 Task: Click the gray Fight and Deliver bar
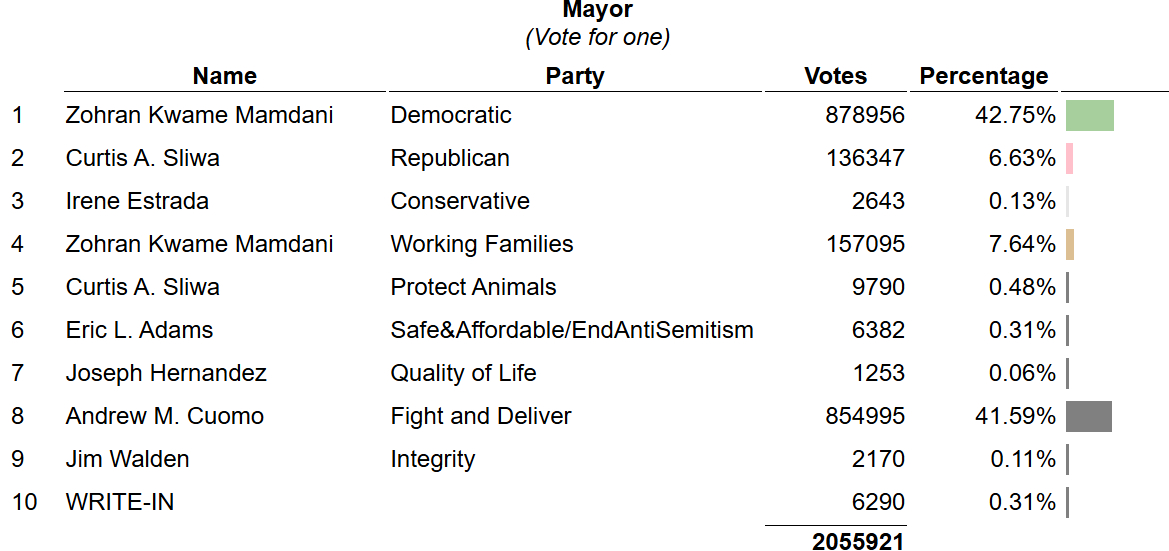pyautogui.click(x=1088, y=416)
